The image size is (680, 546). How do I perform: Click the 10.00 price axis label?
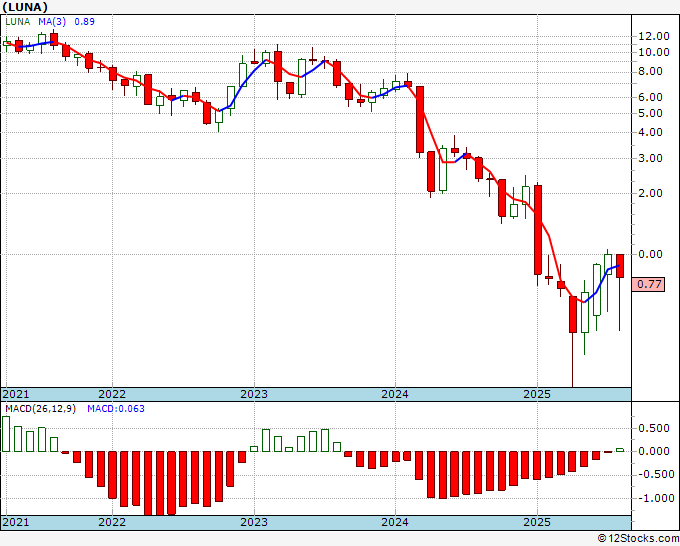point(654,52)
